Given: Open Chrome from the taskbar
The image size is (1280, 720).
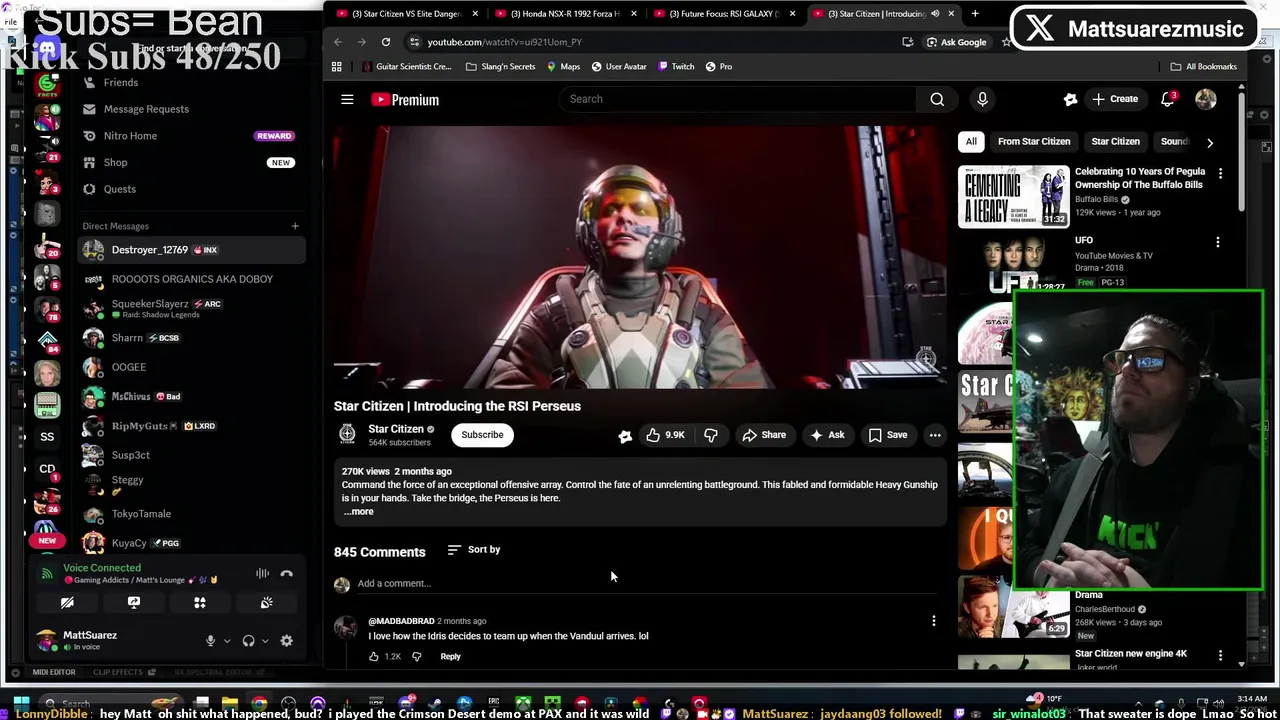Looking at the screenshot, I should (259, 703).
